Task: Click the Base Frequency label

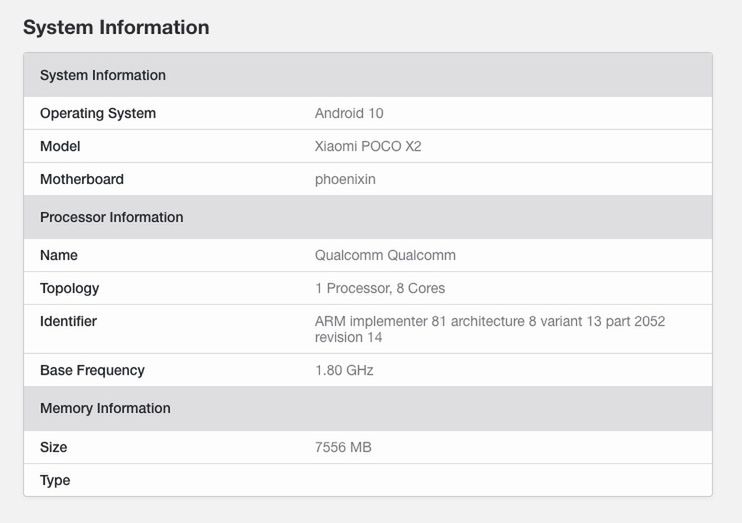Action: coord(92,371)
